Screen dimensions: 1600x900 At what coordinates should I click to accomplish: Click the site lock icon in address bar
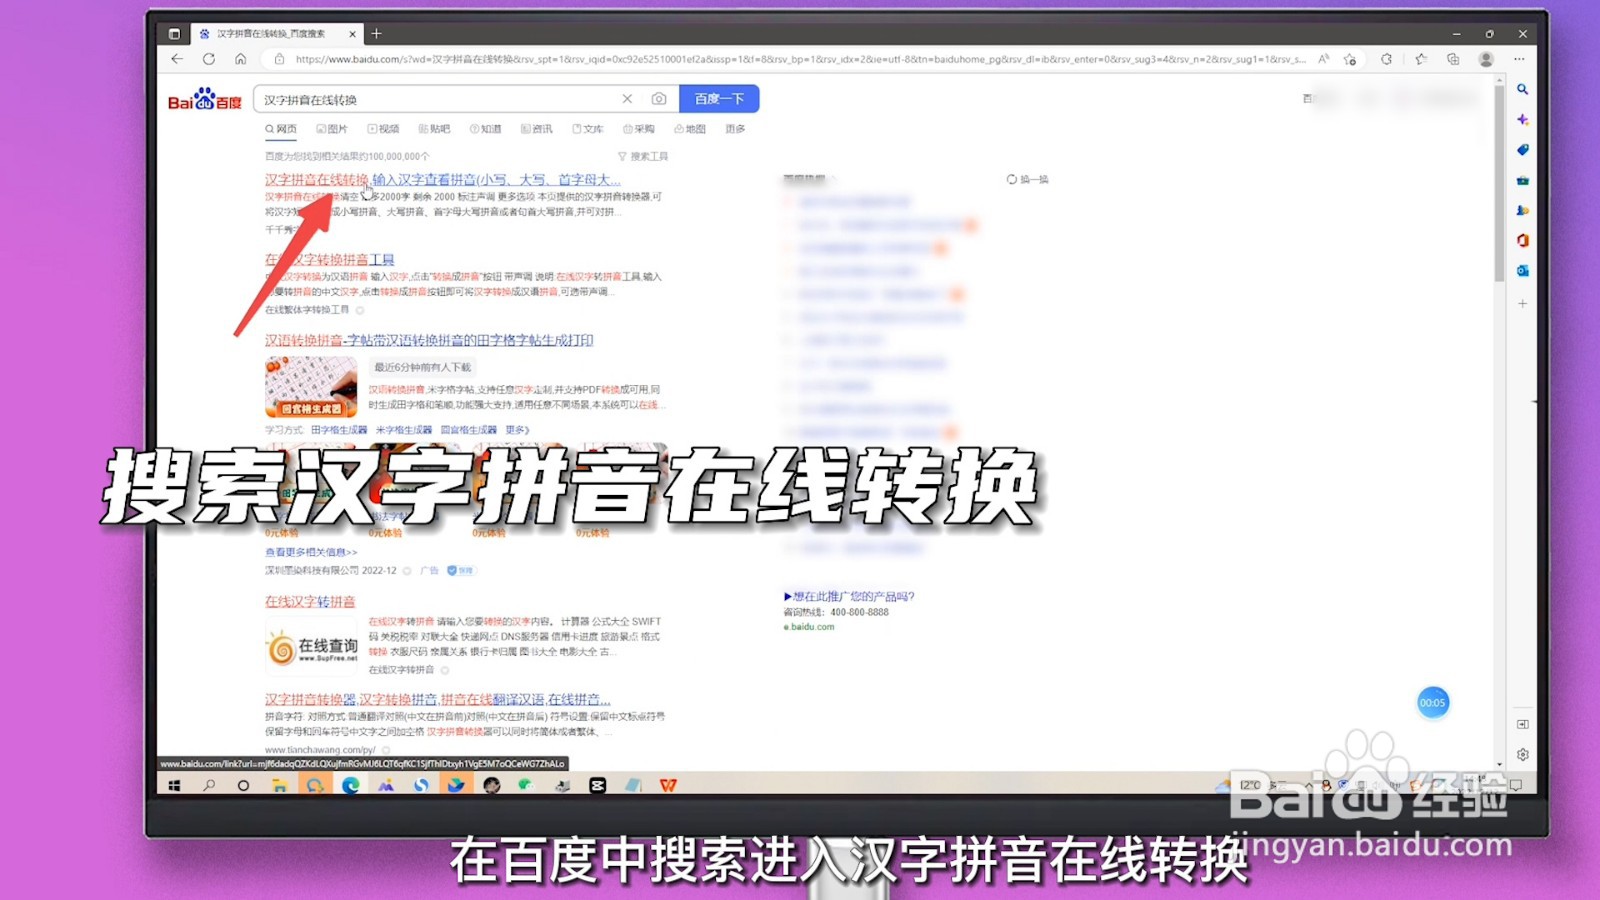pyautogui.click(x=280, y=59)
